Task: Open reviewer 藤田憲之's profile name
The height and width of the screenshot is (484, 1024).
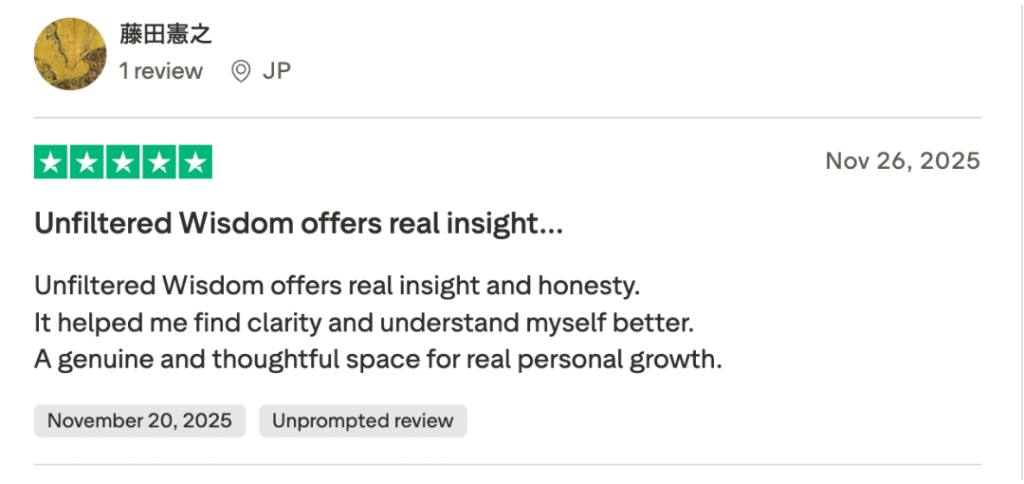Action: [x=165, y=34]
